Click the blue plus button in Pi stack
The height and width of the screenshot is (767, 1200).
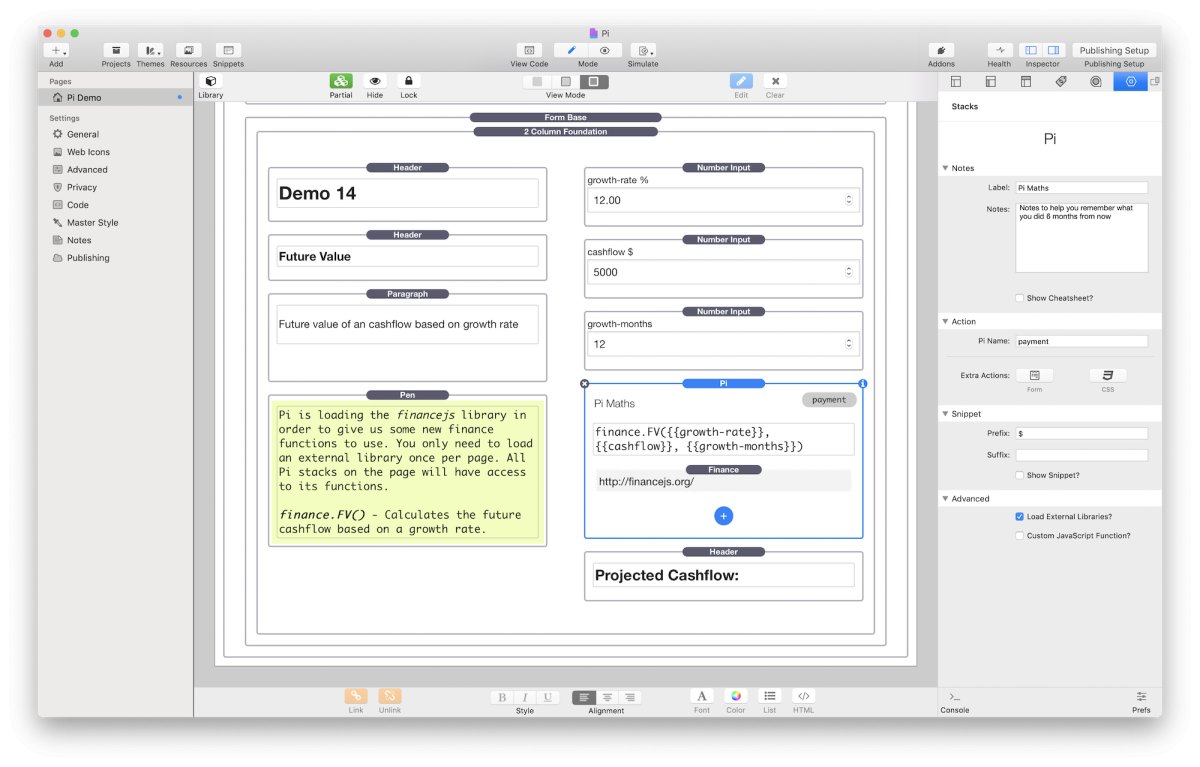tap(724, 516)
